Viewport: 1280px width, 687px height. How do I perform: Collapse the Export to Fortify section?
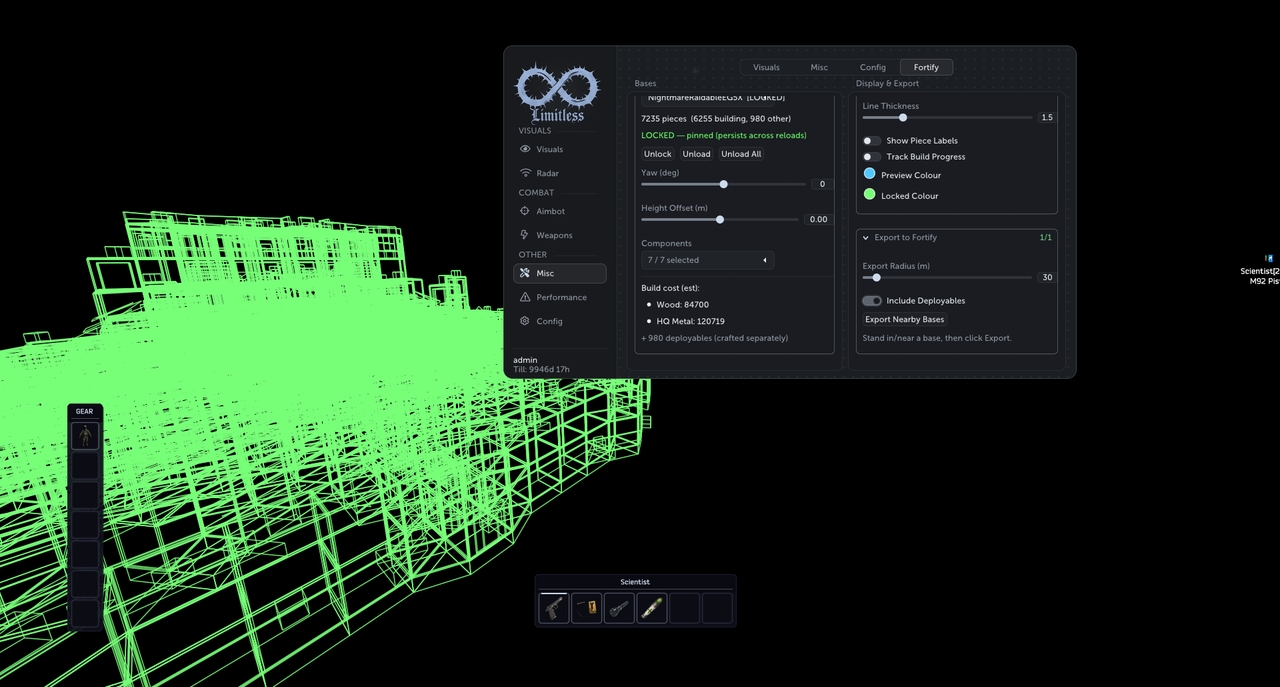coord(867,238)
